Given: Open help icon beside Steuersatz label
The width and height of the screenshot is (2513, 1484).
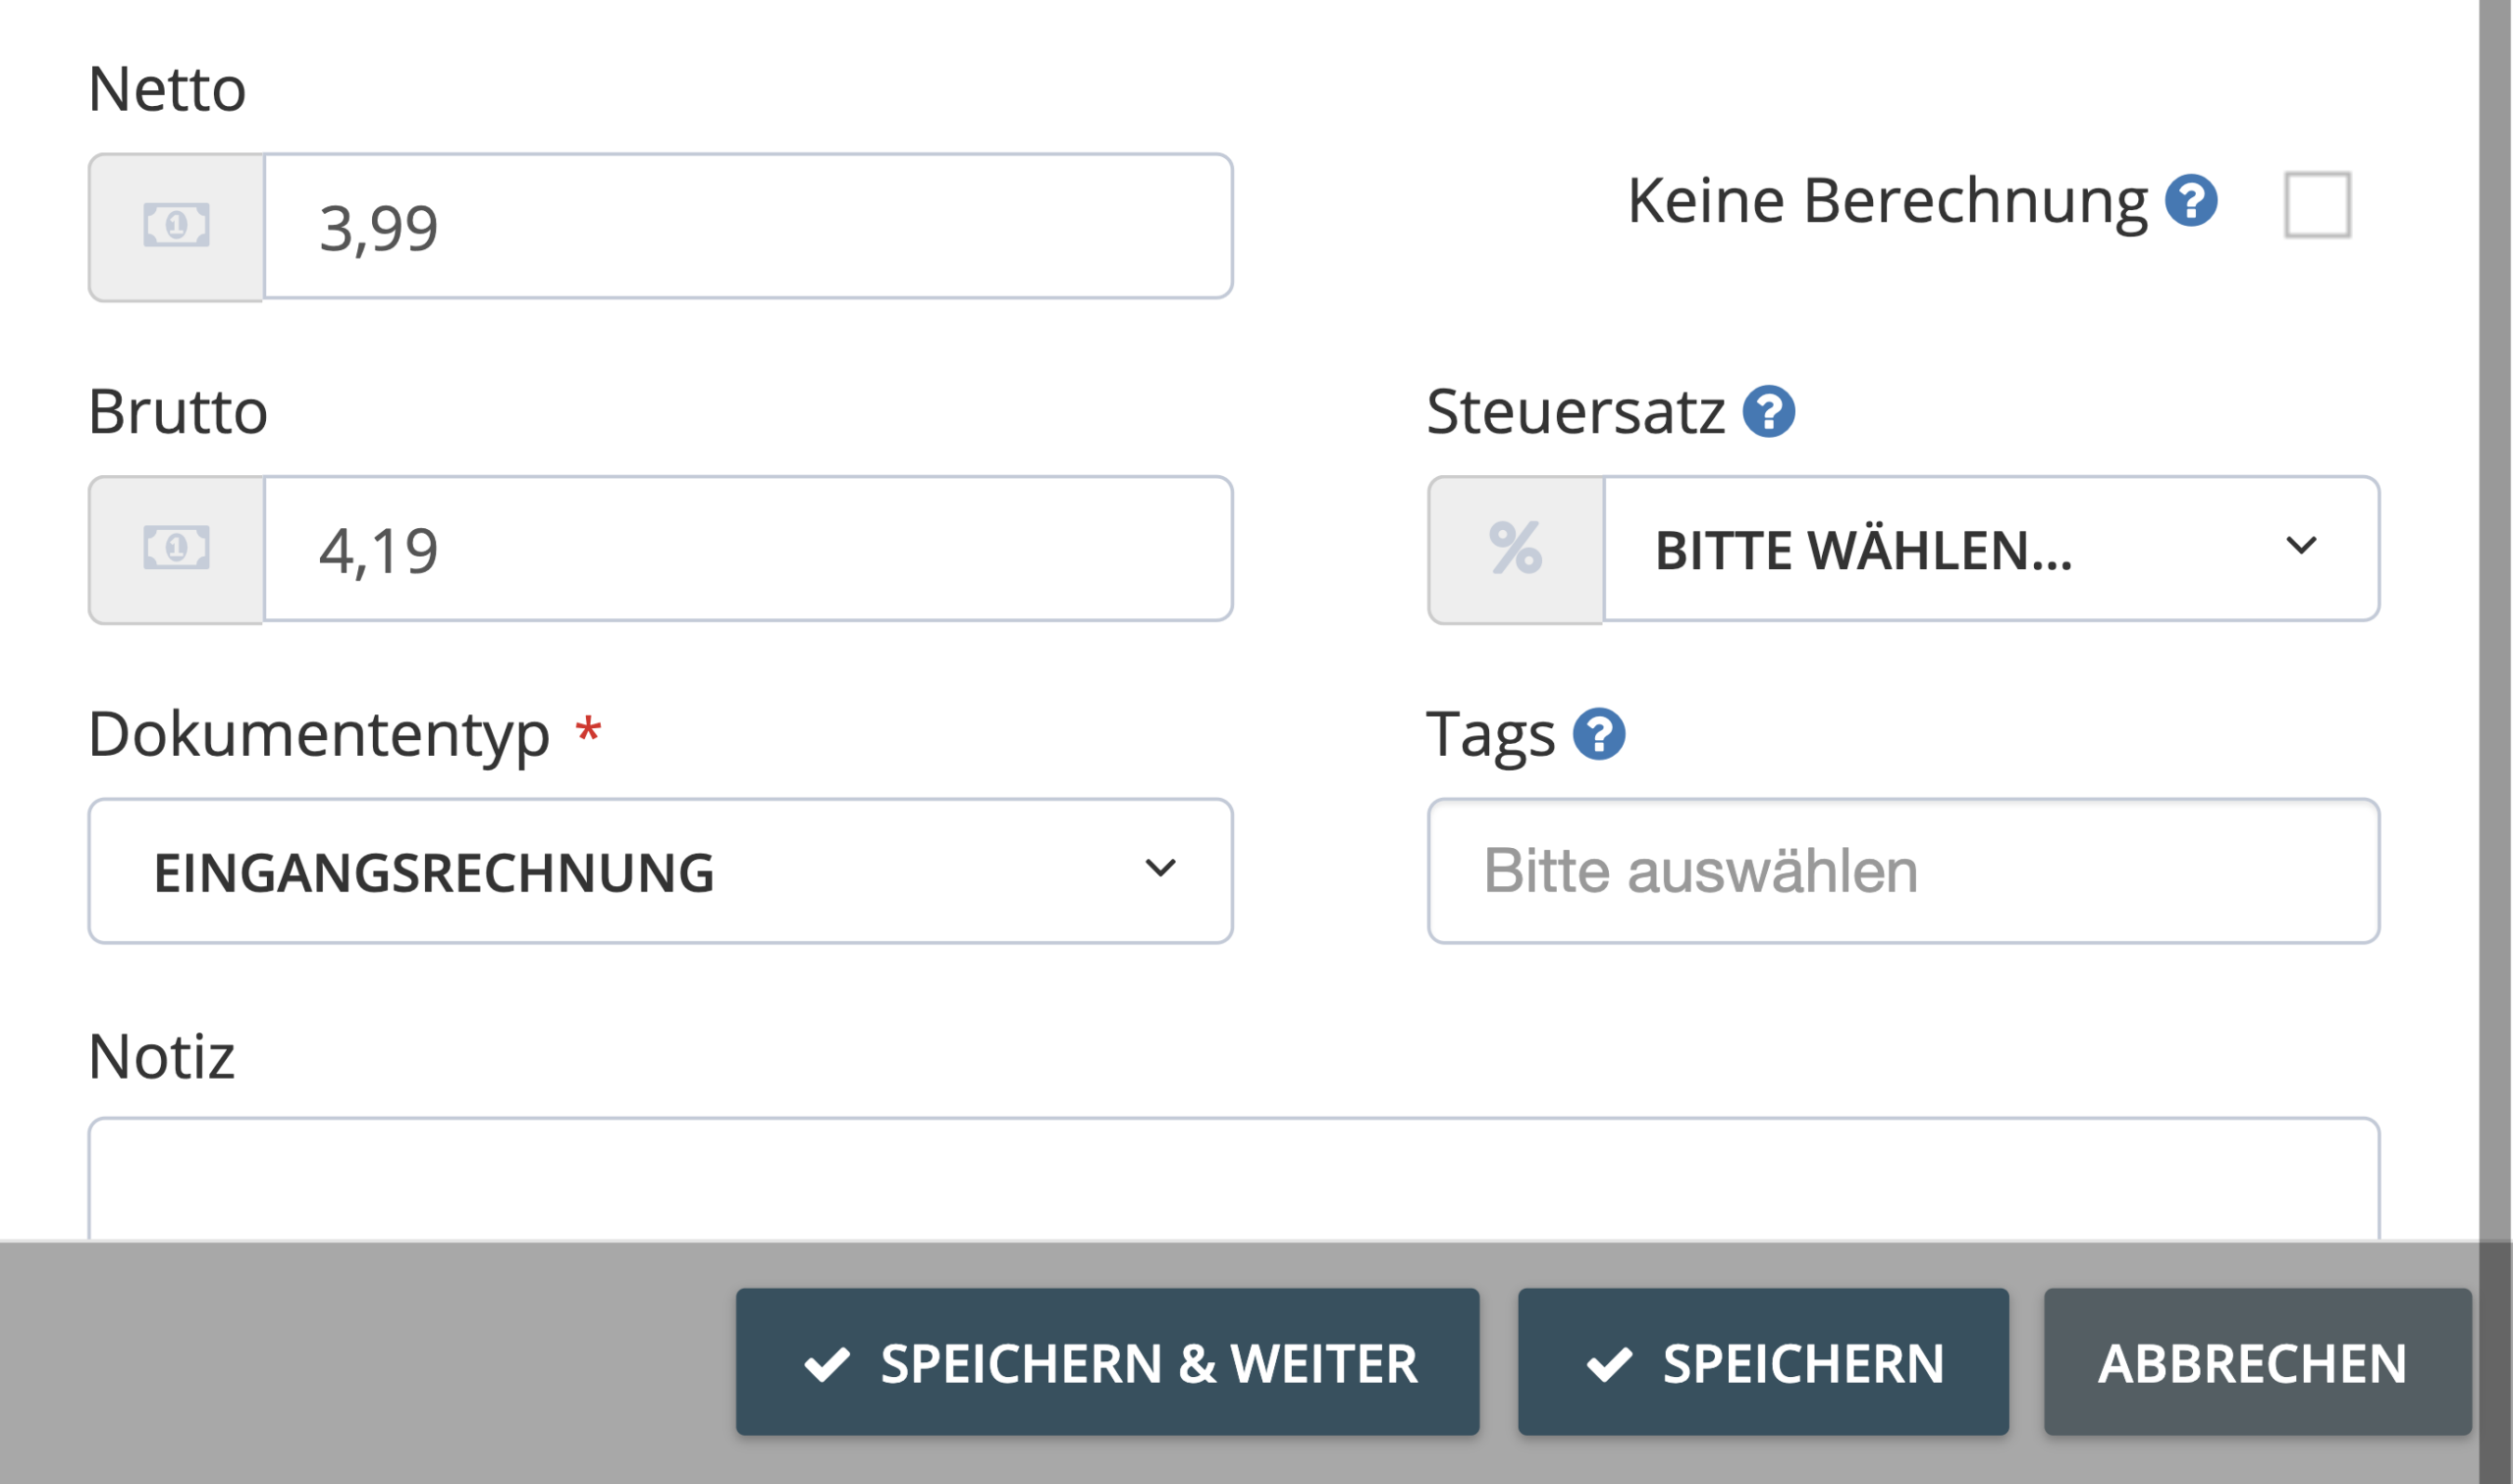Looking at the screenshot, I should pyautogui.click(x=1768, y=411).
